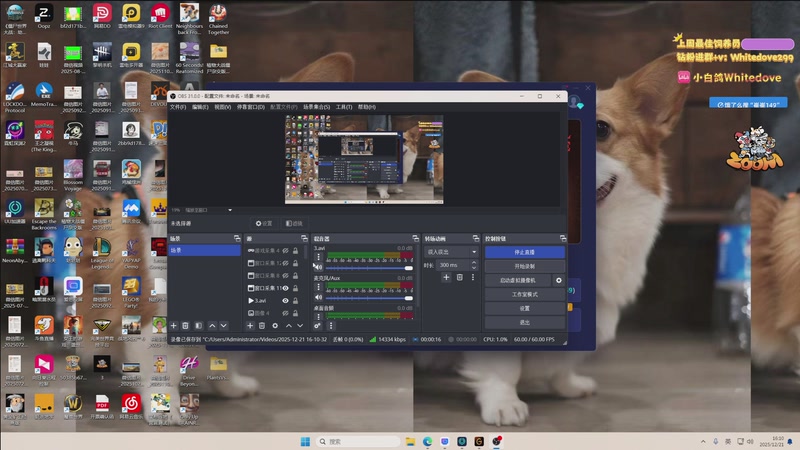800x450 pixels.
Task: Open the 场景集合(S) menu
Action: point(316,107)
